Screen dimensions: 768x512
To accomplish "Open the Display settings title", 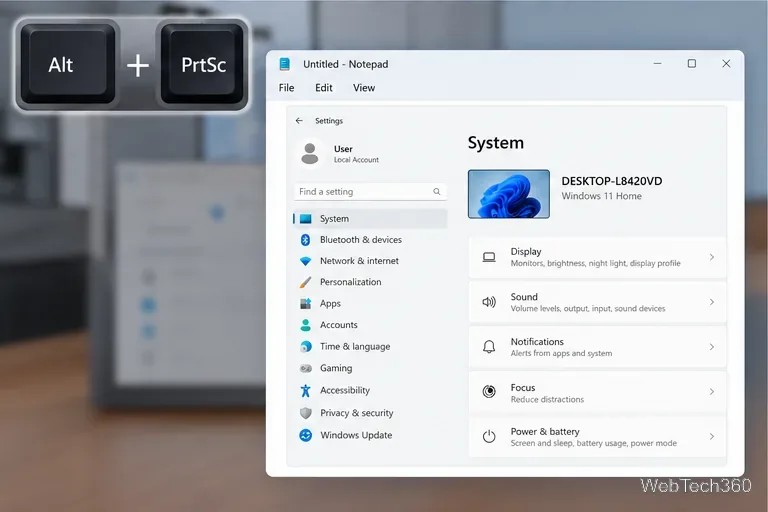I will pyautogui.click(x=526, y=251).
